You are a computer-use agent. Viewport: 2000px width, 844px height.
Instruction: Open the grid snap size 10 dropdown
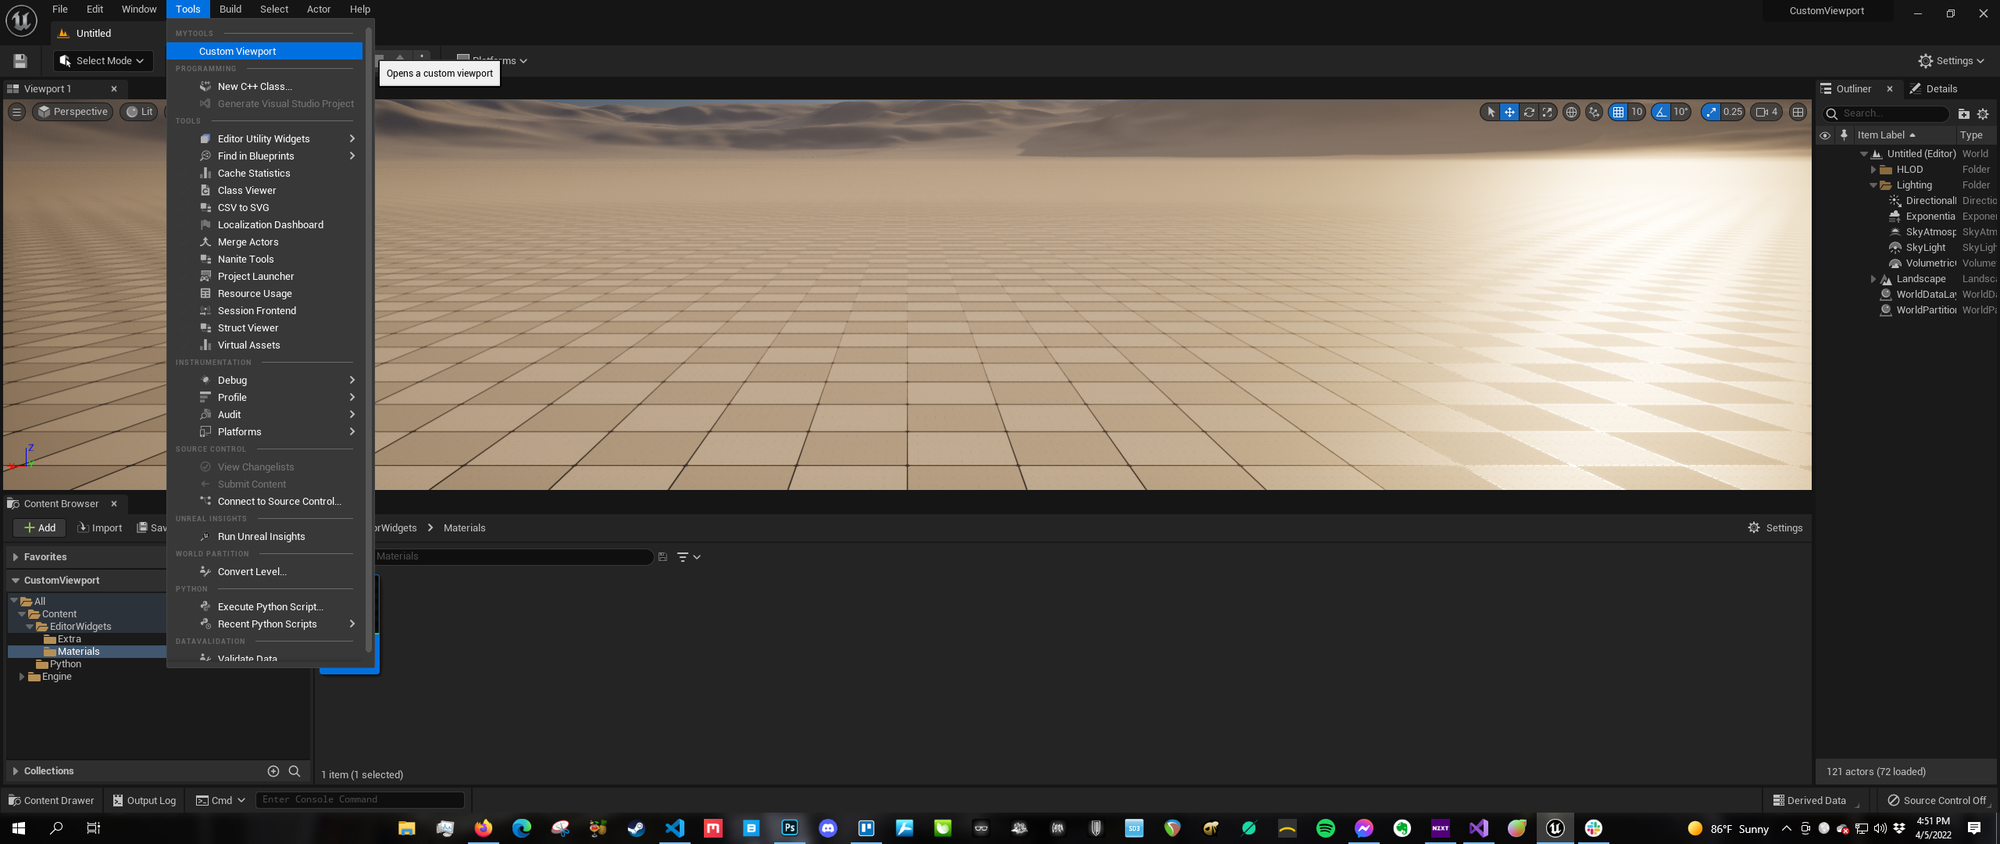click(x=1637, y=112)
